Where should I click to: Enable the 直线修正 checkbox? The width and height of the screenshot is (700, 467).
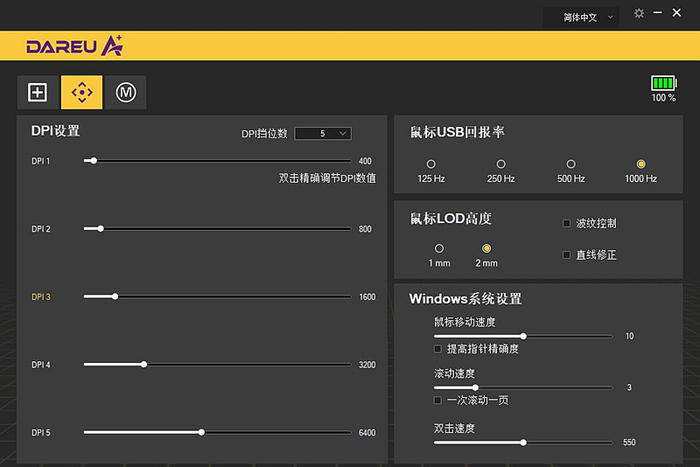pyautogui.click(x=567, y=255)
